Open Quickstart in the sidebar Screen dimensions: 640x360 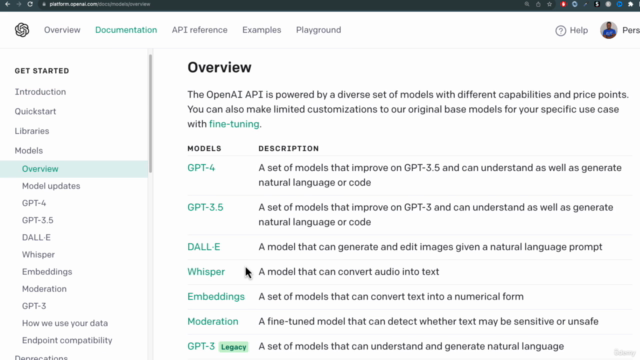tap(36, 111)
